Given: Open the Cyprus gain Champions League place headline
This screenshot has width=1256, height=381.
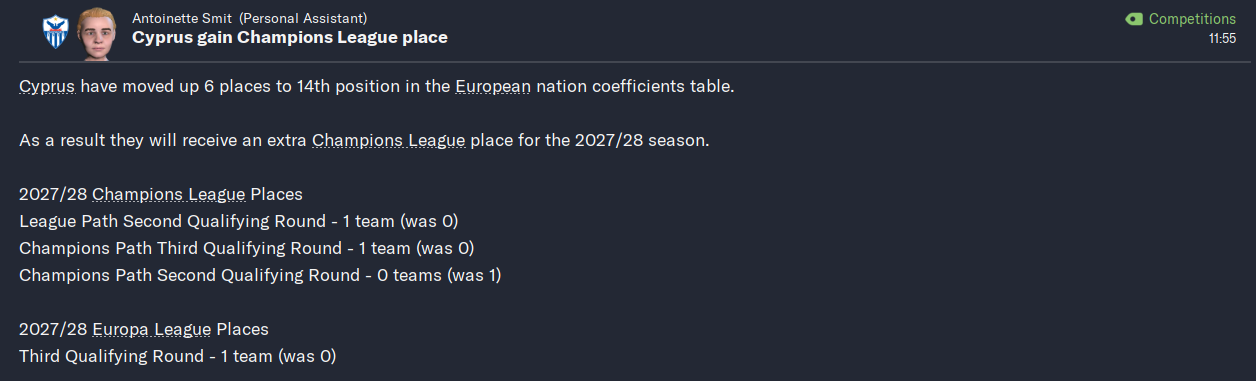Looking at the screenshot, I should [x=290, y=38].
